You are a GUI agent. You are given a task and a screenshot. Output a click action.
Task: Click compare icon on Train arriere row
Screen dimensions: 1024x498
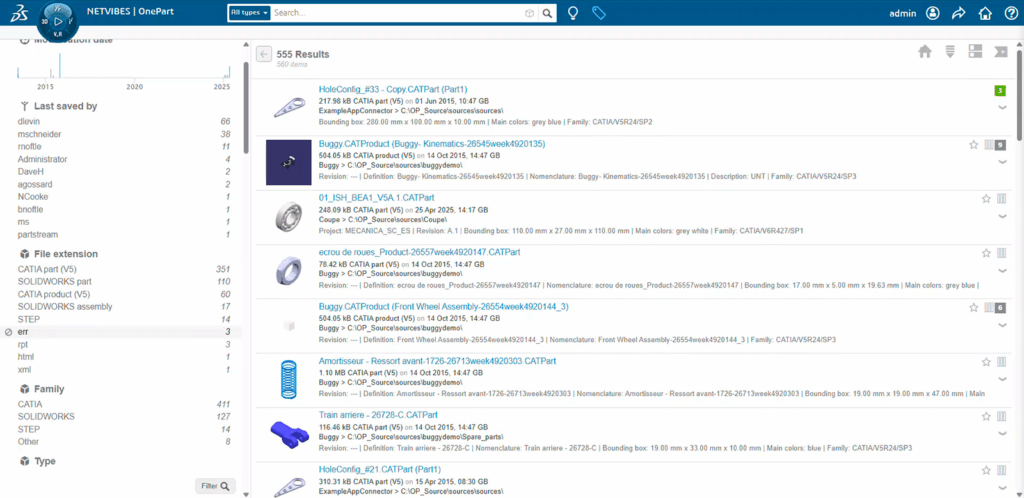click(x=1002, y=416)
